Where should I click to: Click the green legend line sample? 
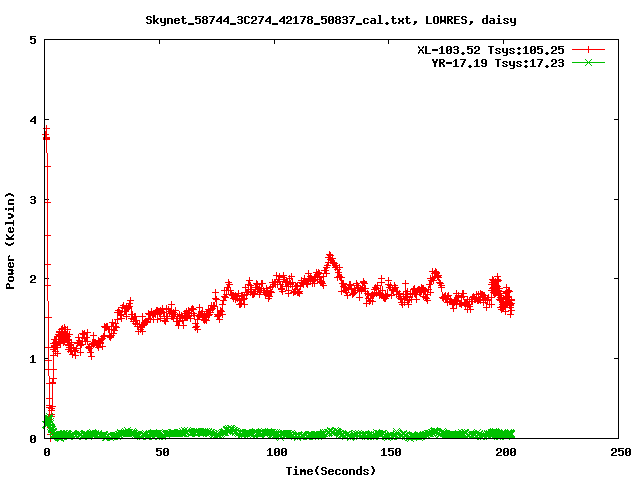tap(588, 62)
